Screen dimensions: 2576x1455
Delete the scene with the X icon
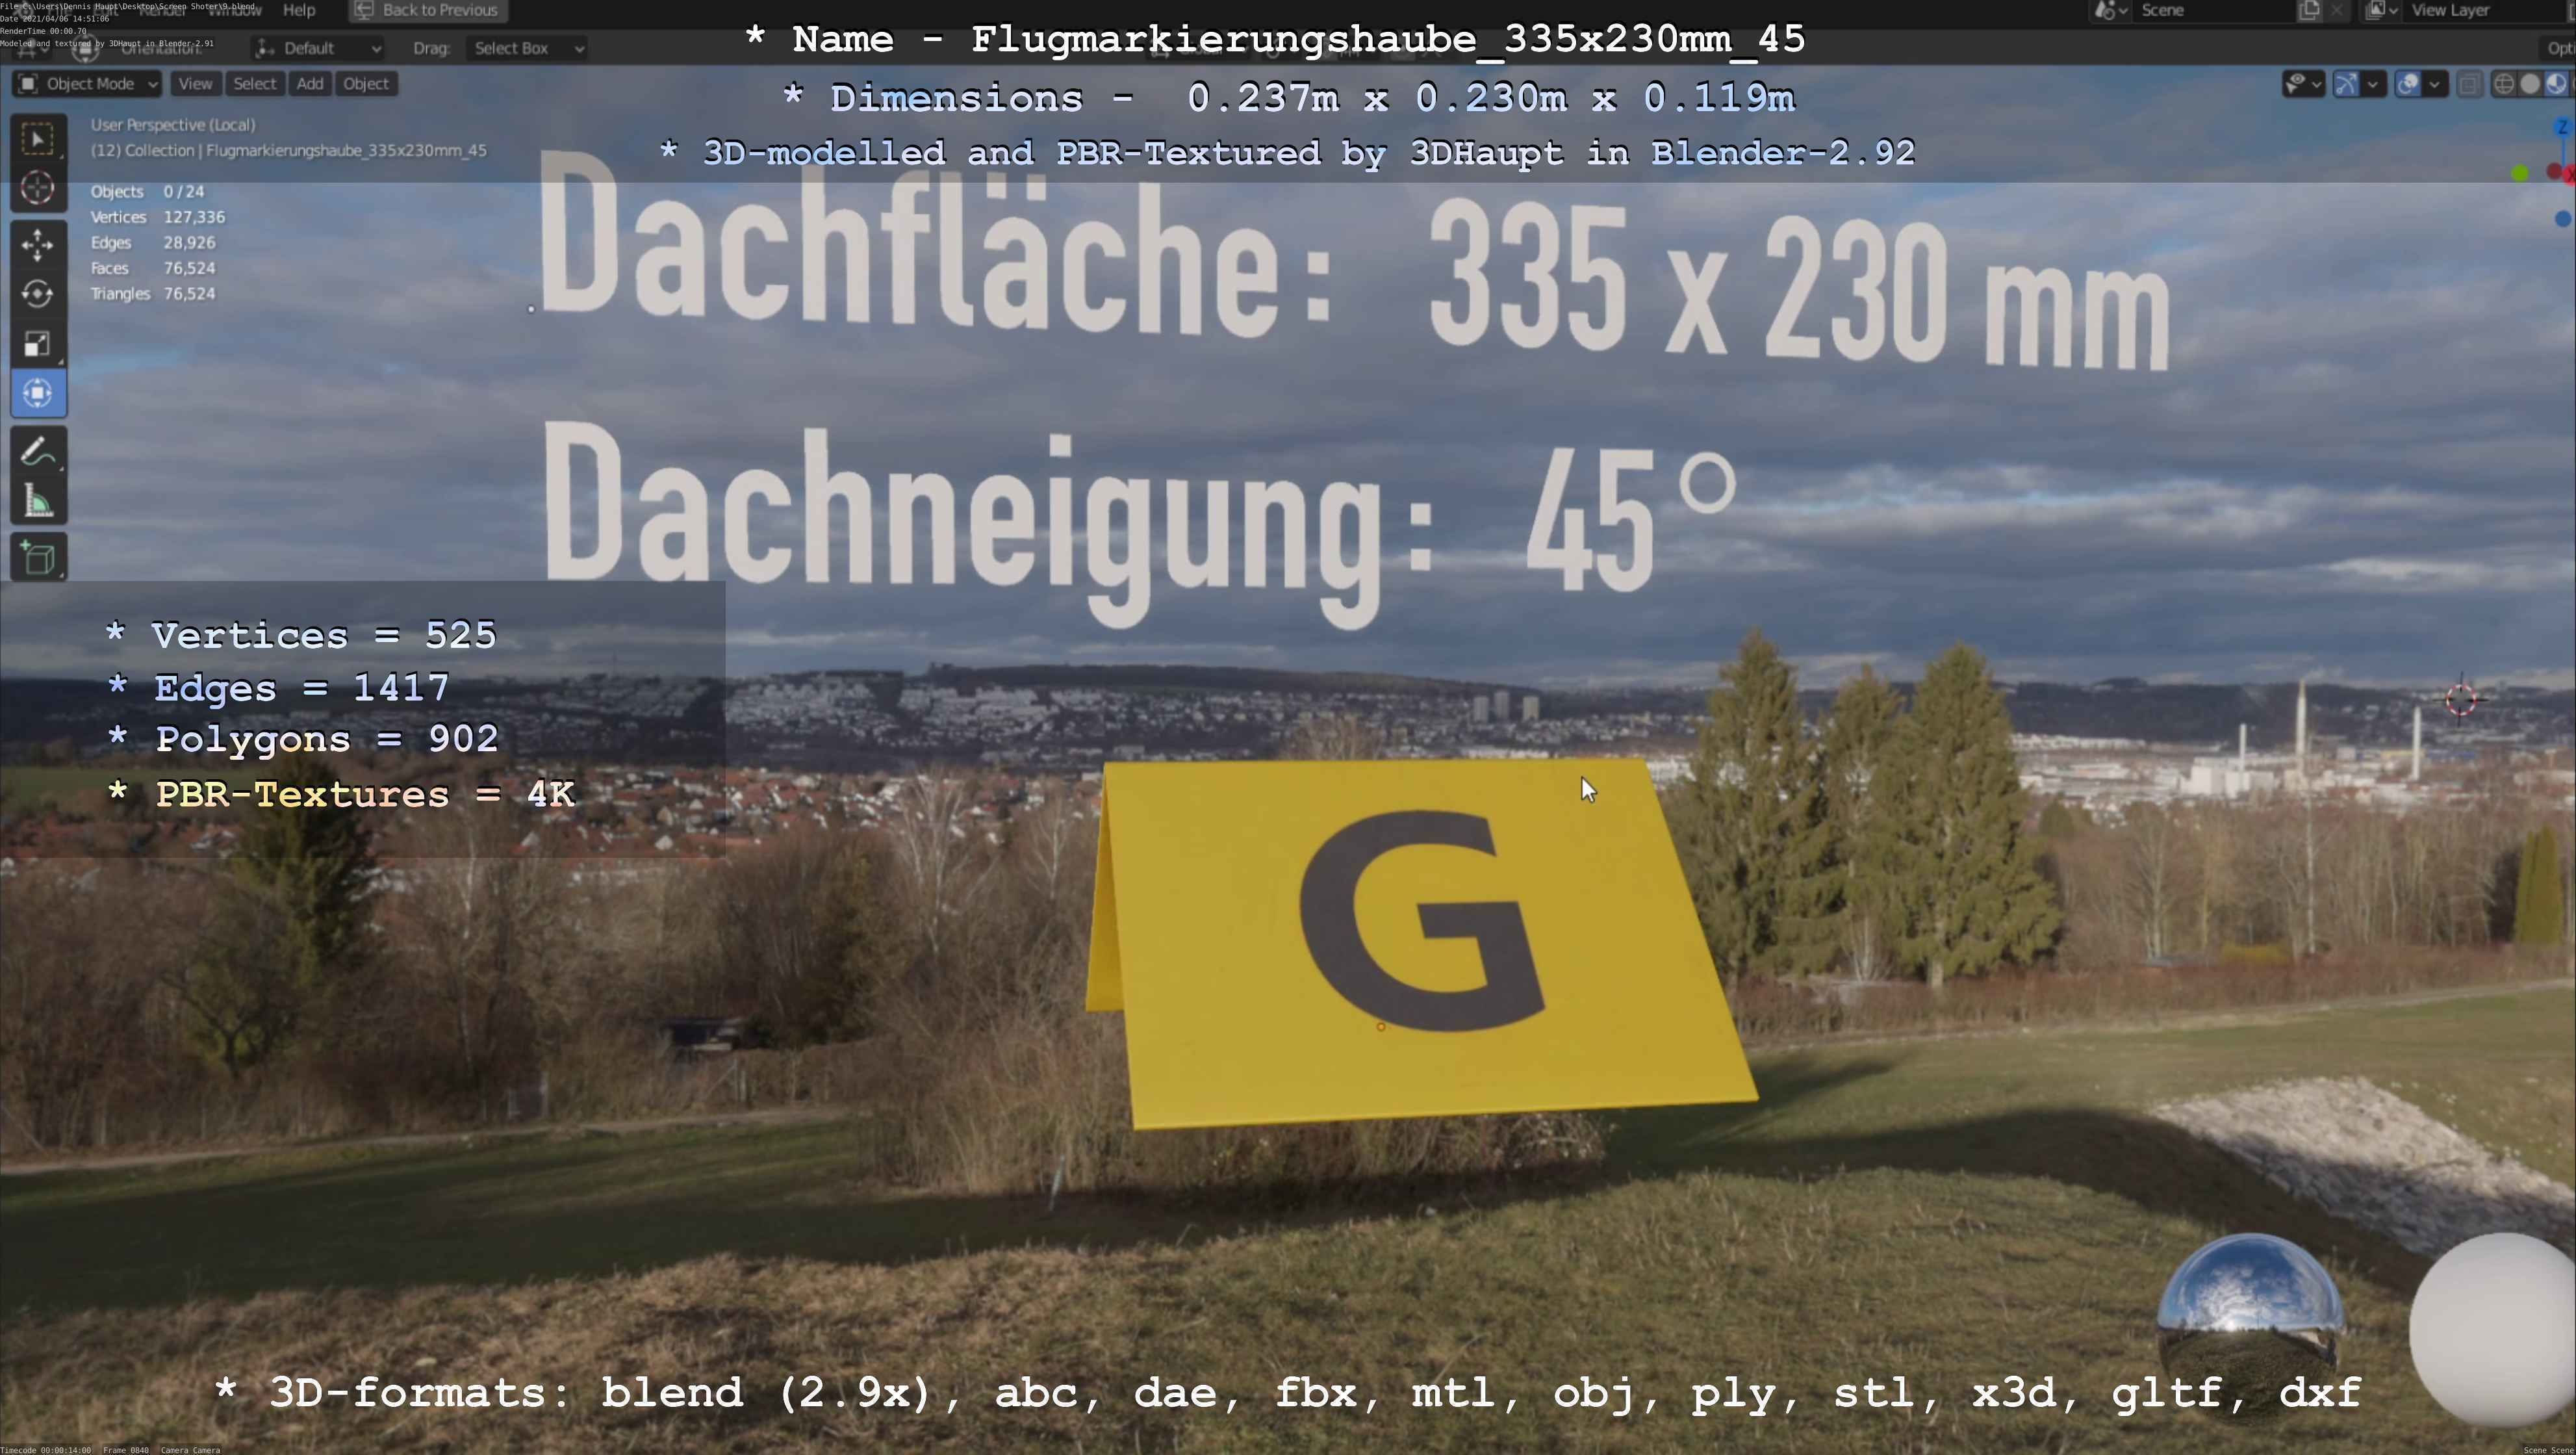click(2337, 10)
